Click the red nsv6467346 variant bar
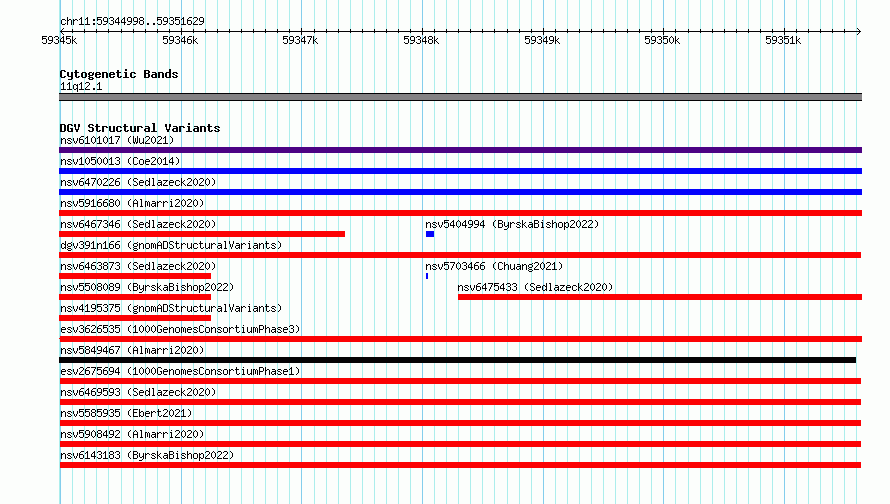890x504 pixels. point(202,234)
